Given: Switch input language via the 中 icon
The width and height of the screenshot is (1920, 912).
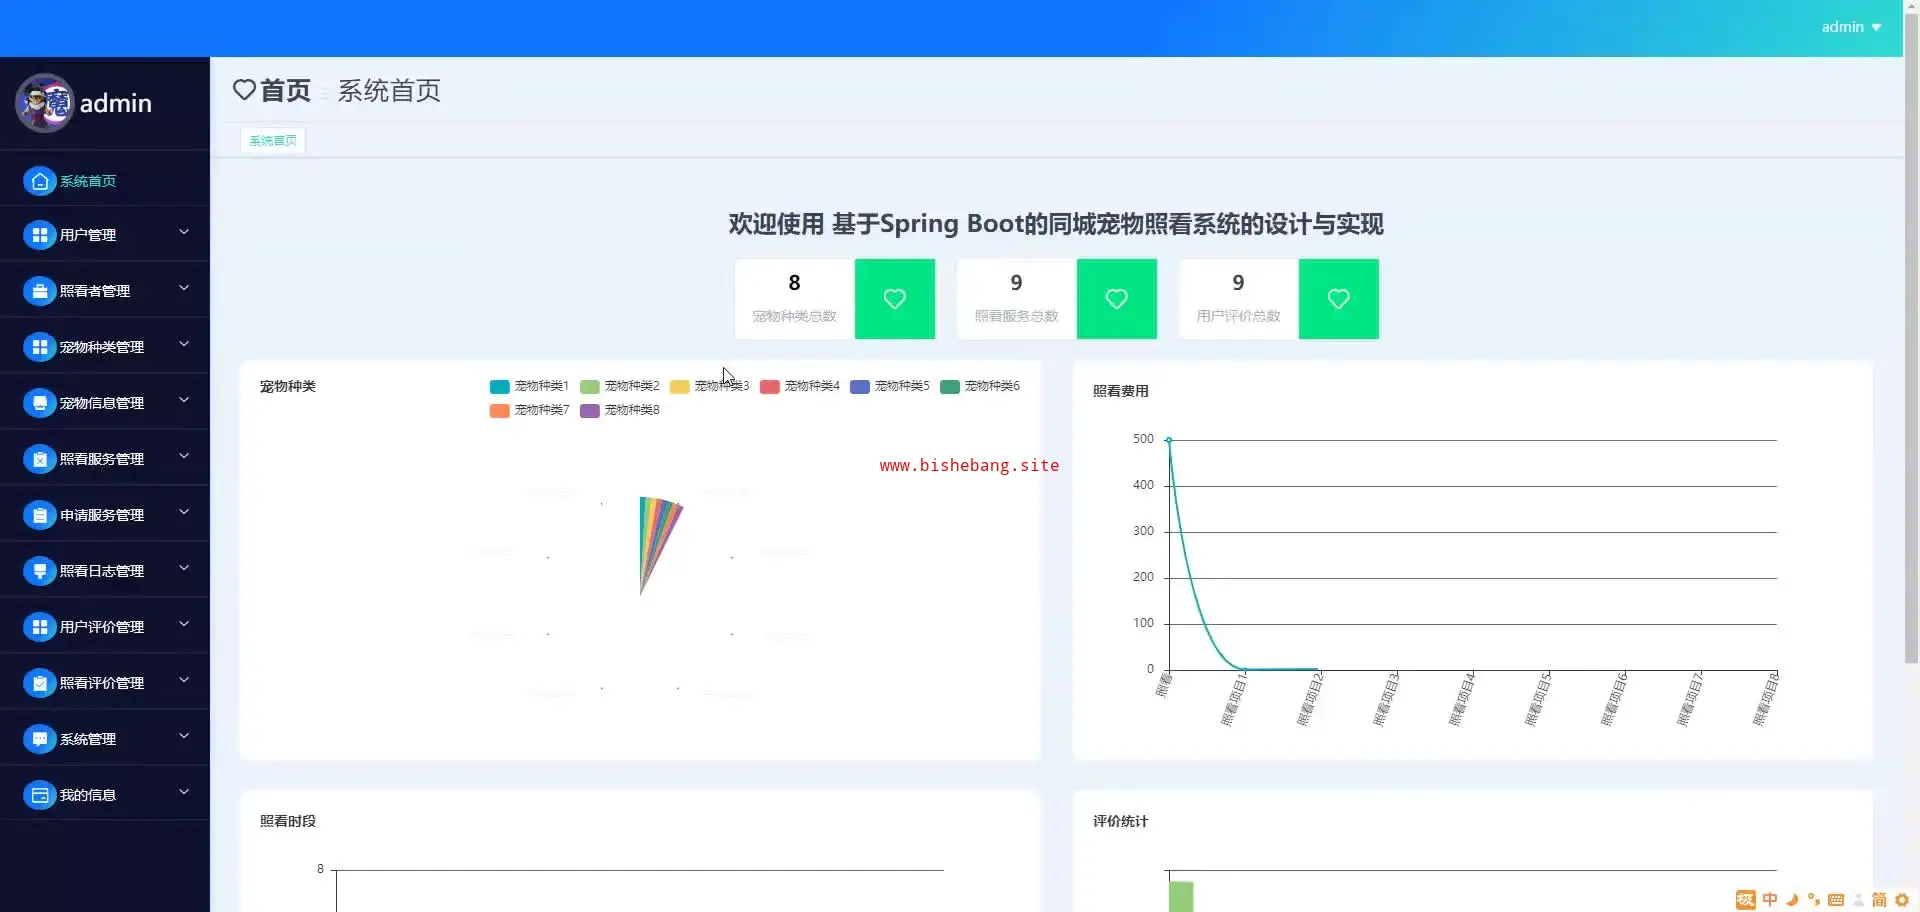Looking at the screenshot, I should [x=1770, y=900].
